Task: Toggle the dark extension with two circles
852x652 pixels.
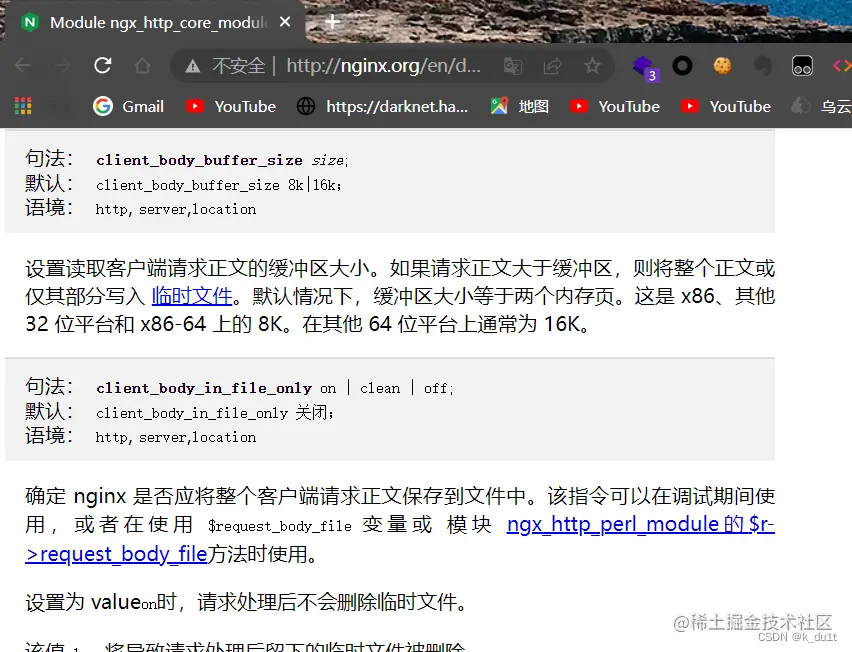Action: tap(803, 66)
